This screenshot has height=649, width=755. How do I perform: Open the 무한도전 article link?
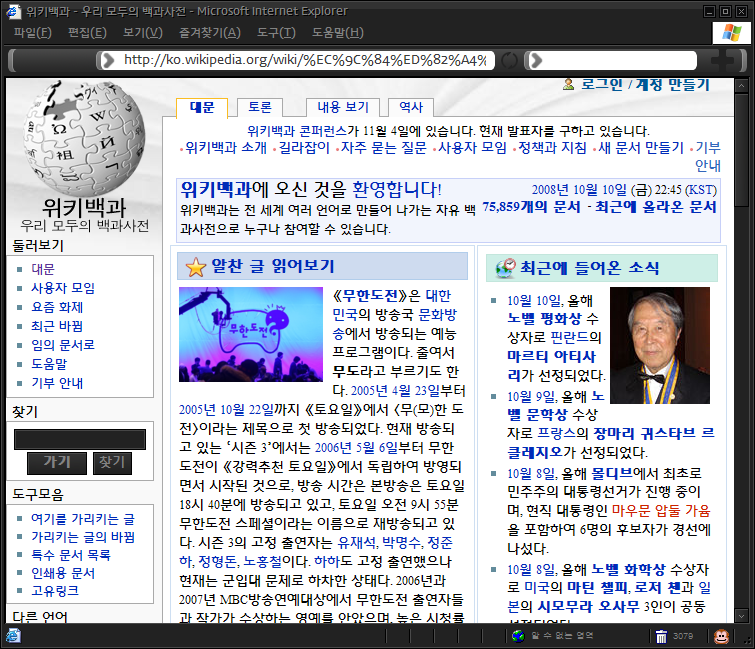[370, 296]
